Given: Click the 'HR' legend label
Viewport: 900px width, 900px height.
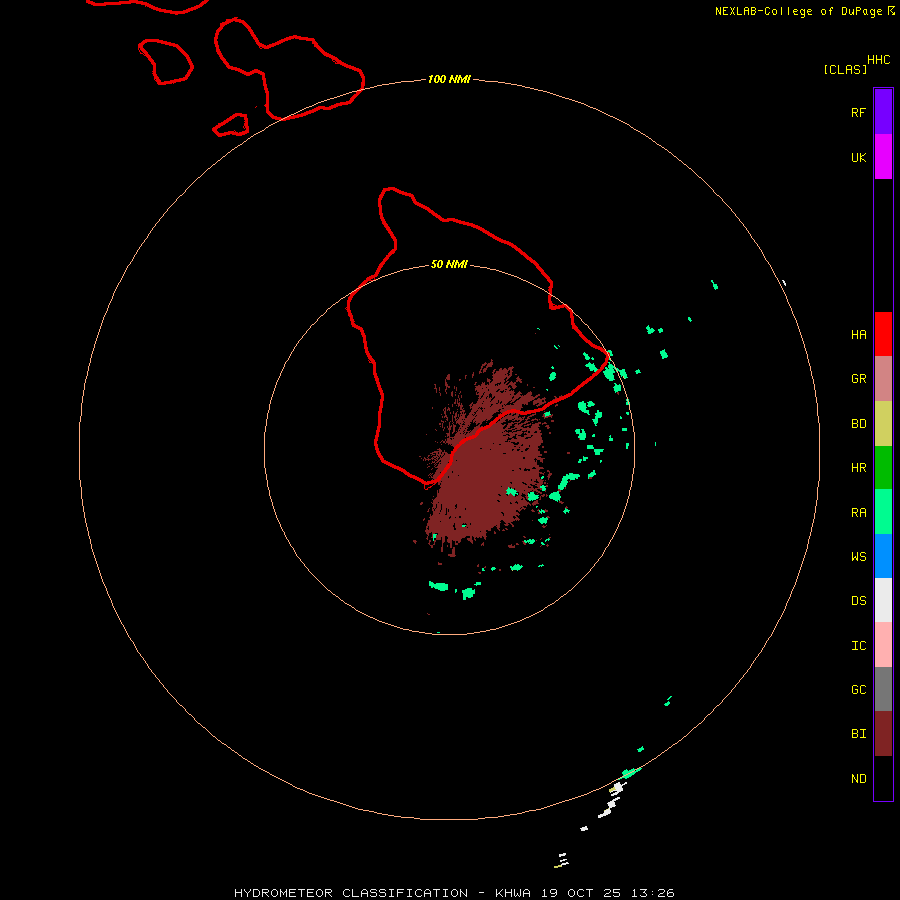Looking at the screenshot, I should point(858,468).
